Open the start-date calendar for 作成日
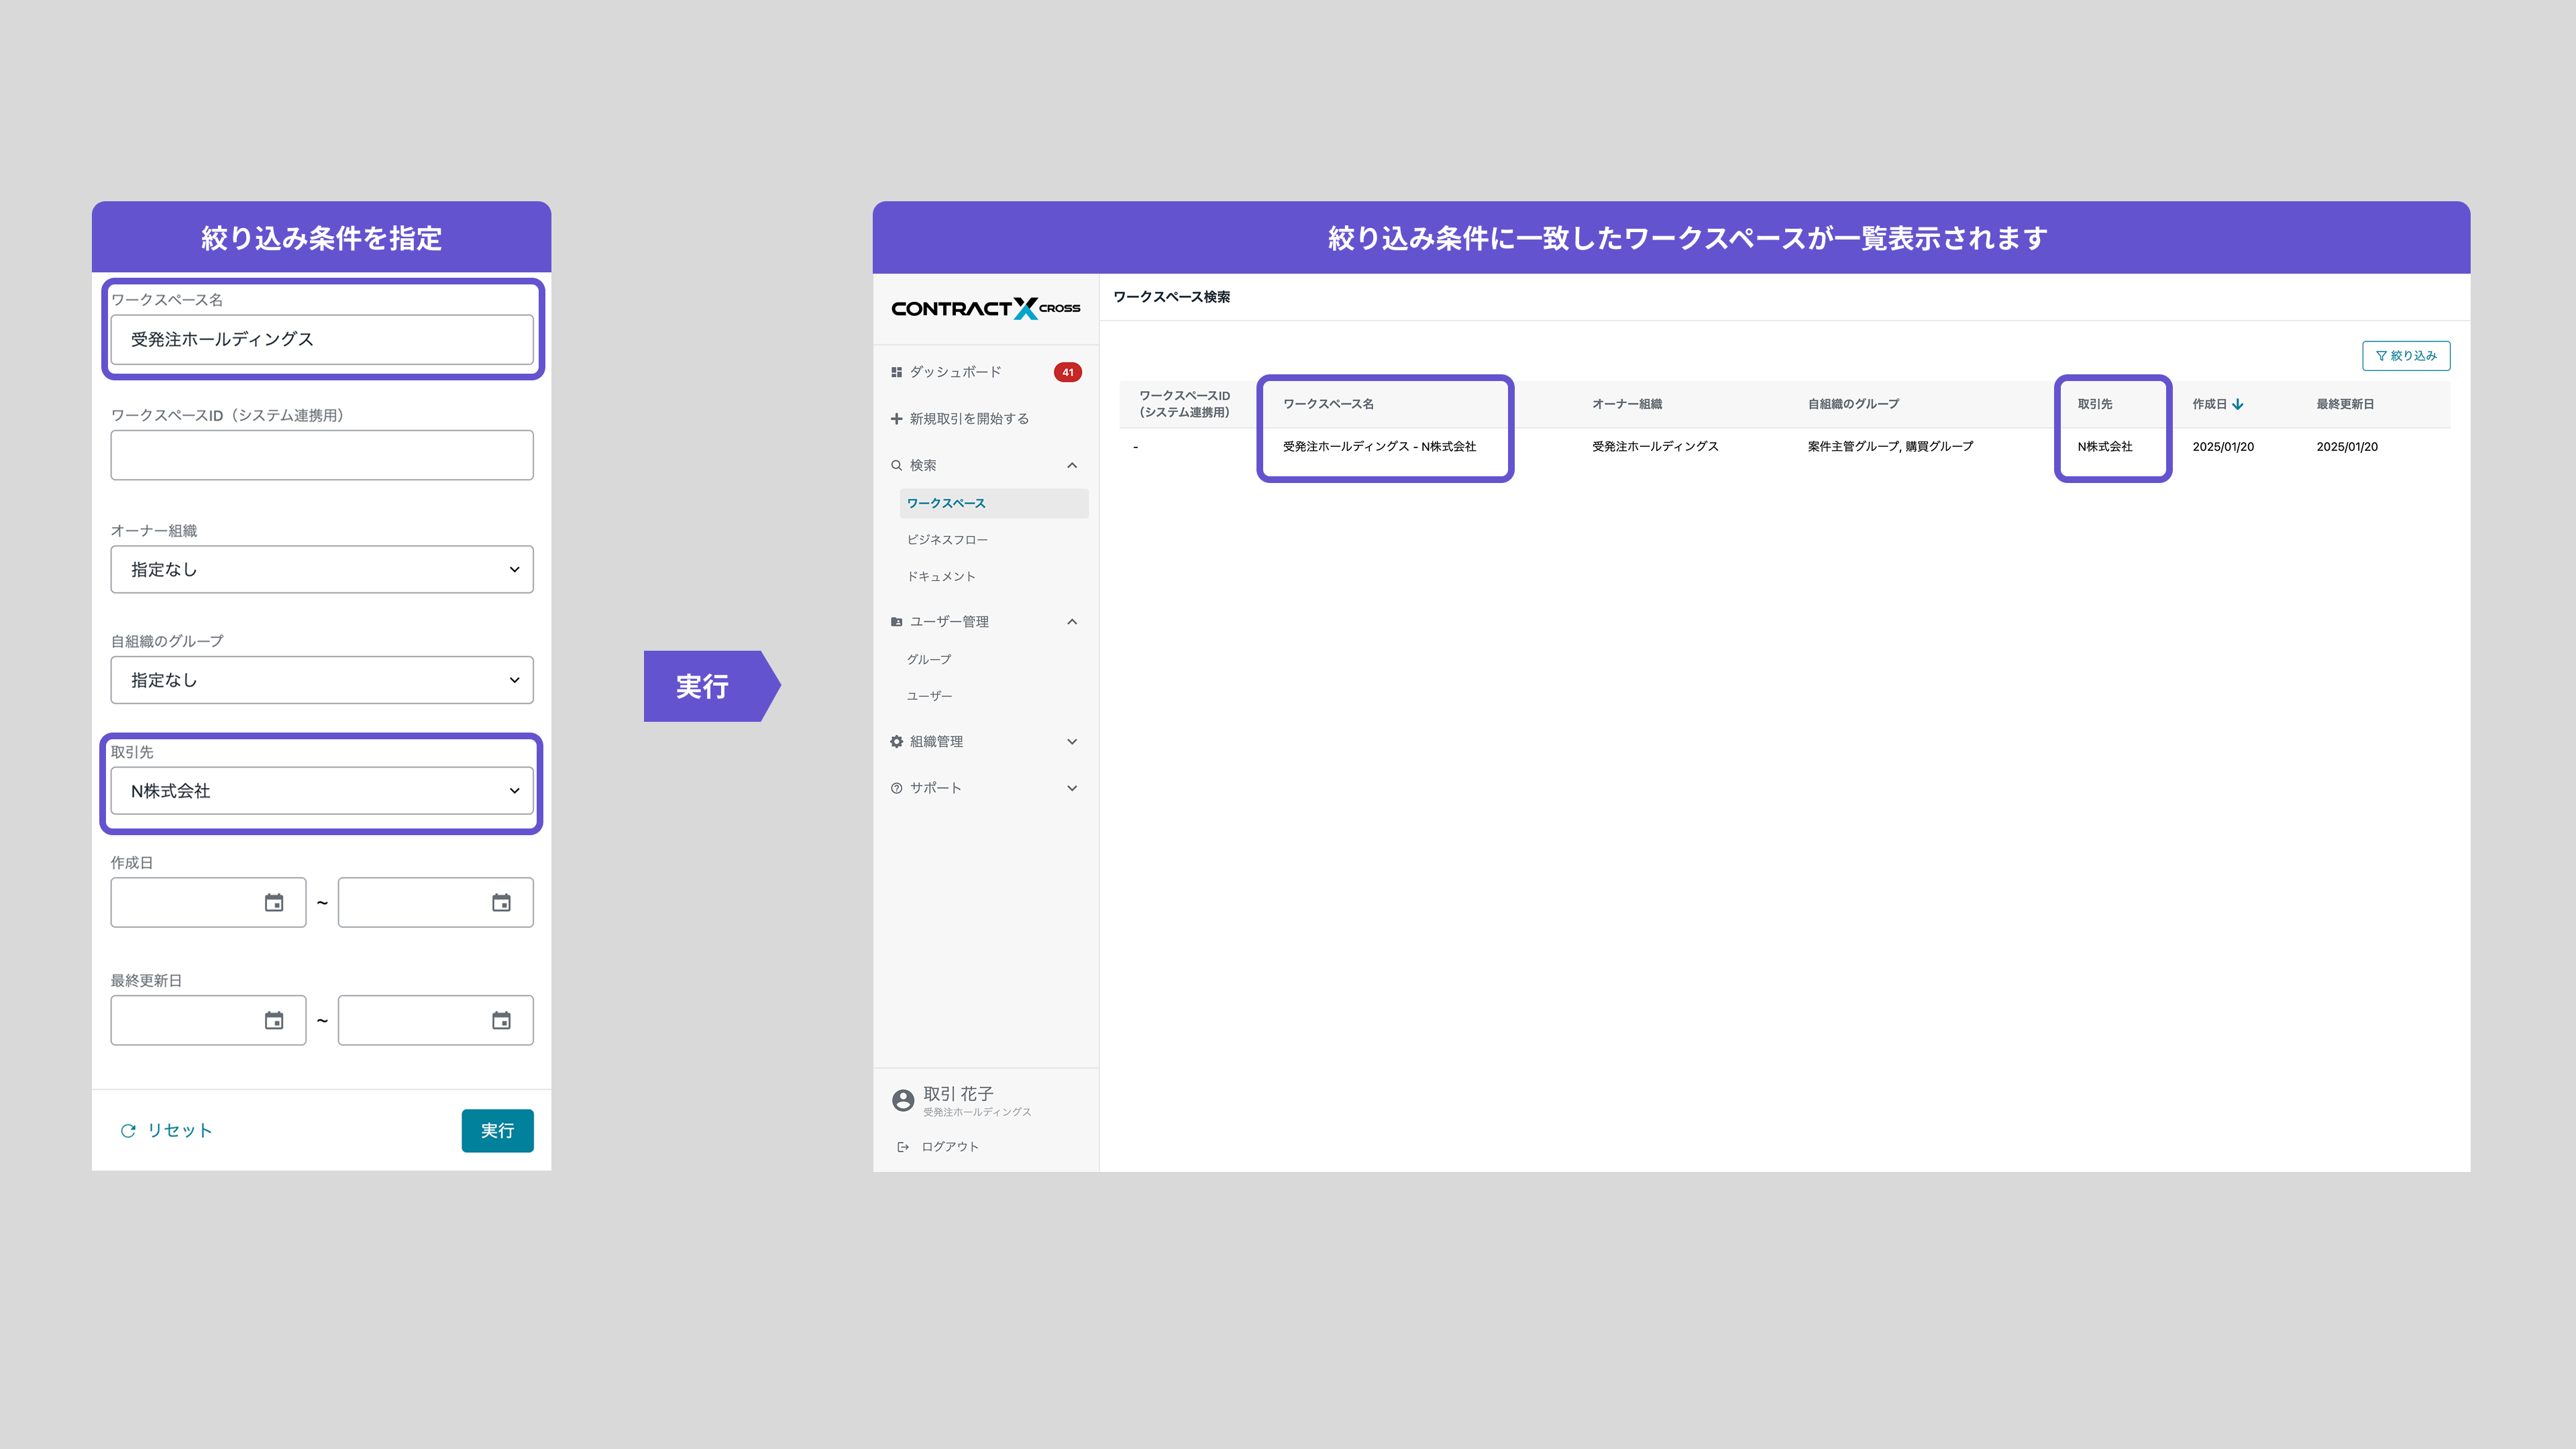The width and height of the screenshot is (2576, 1449). point(273,903)
